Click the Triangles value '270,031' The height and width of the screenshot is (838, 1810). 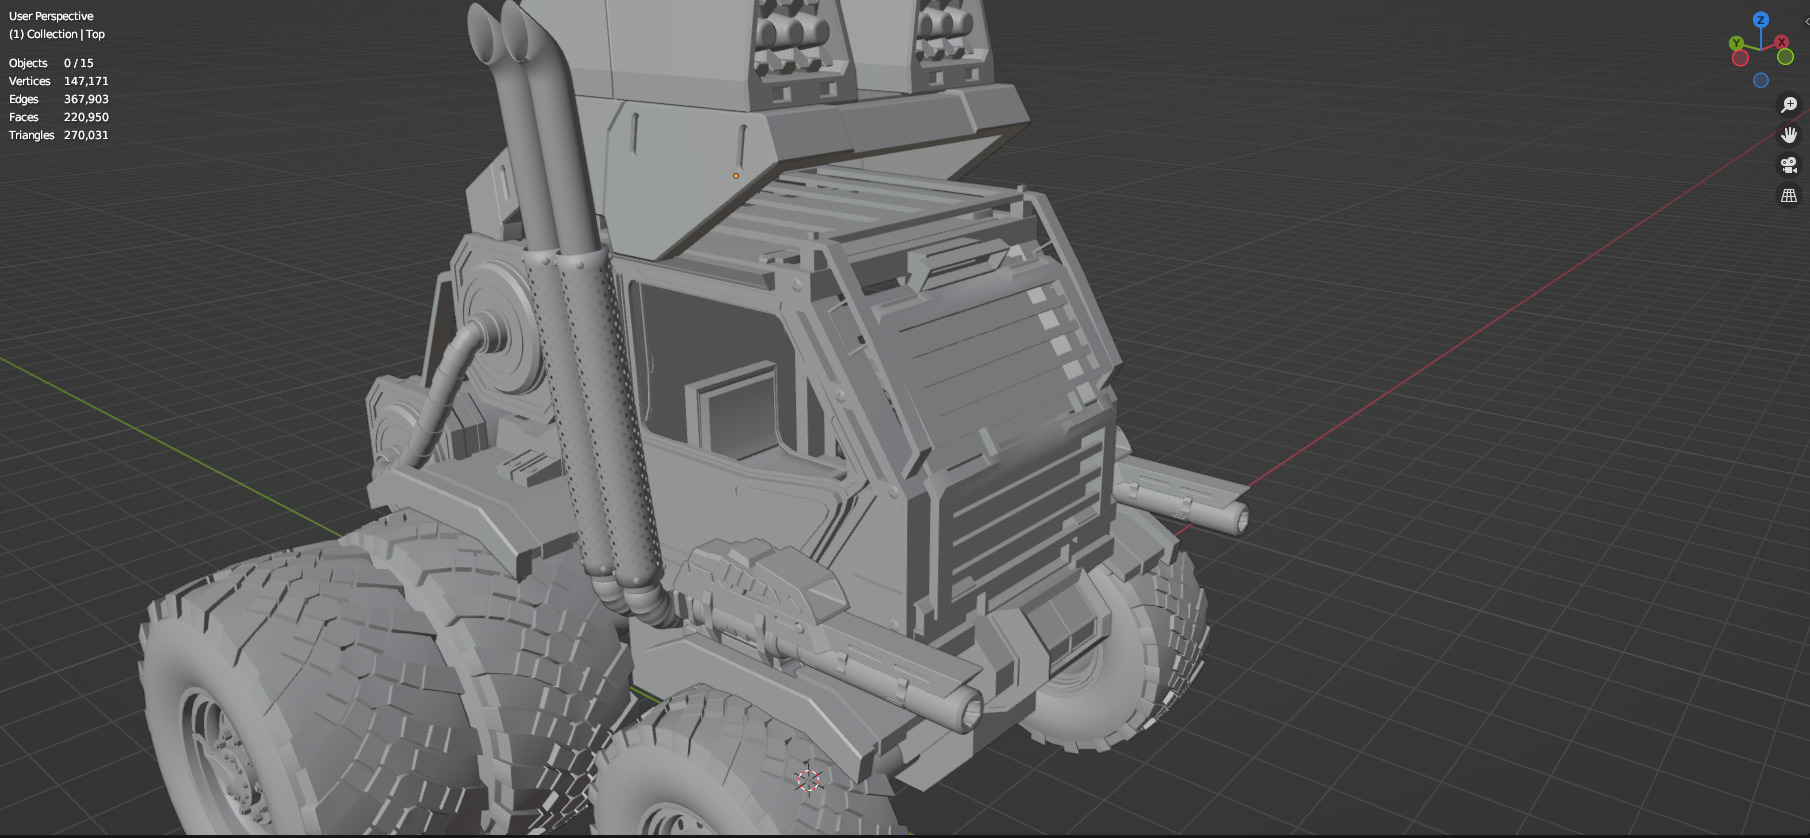click(x=86, y=135)
